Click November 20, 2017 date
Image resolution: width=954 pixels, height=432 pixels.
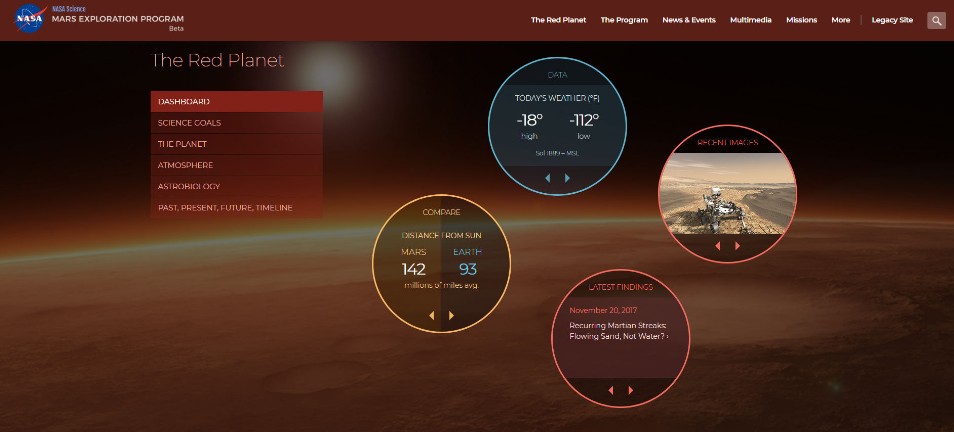pyautogui.click(x=604, y=310)
